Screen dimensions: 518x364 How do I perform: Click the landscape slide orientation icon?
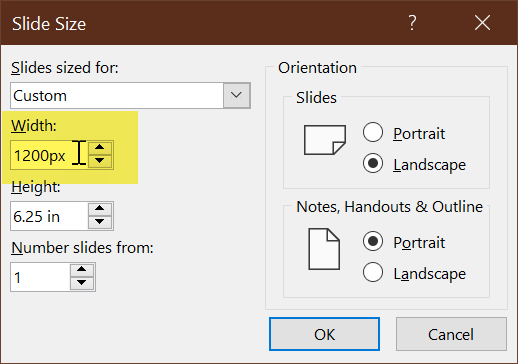click(325, 140)
